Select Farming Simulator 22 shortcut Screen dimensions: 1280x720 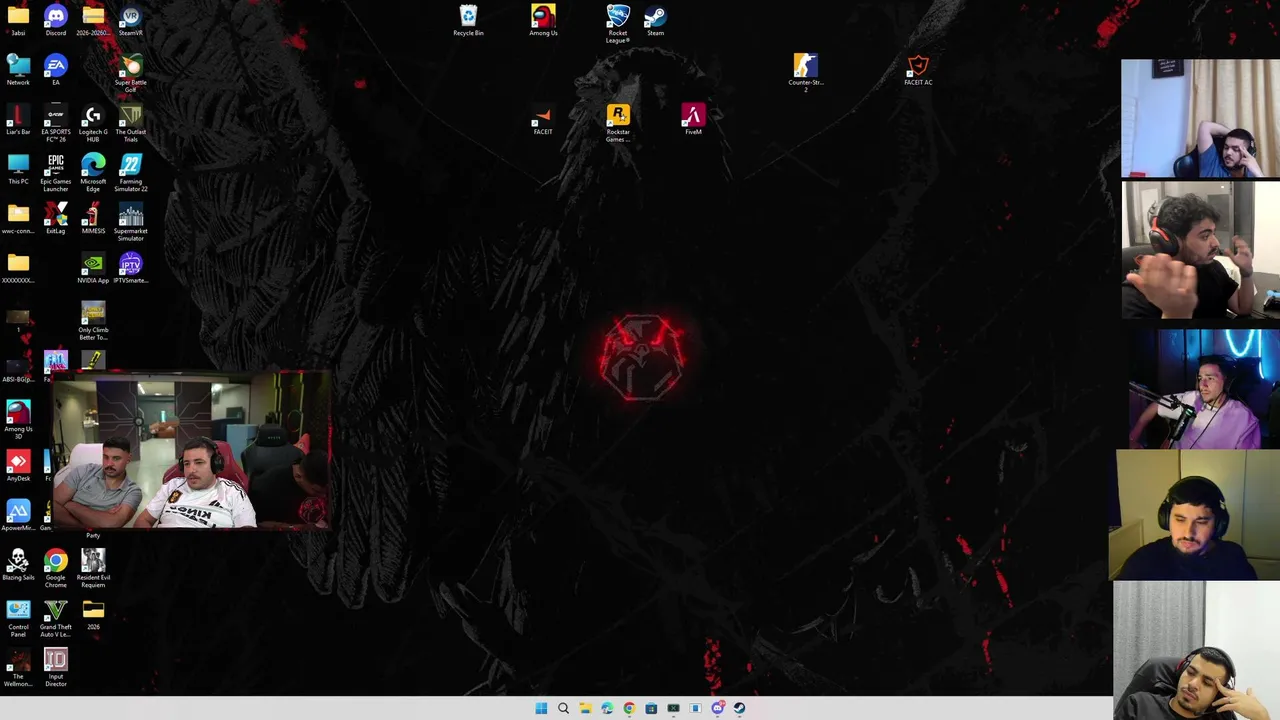[131, 173]
